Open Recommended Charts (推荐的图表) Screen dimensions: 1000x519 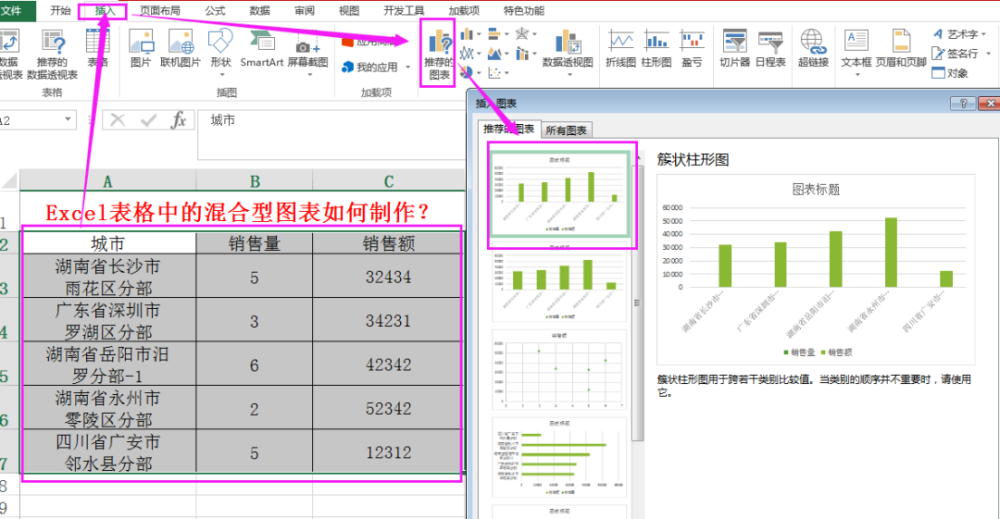pos(438,56)
